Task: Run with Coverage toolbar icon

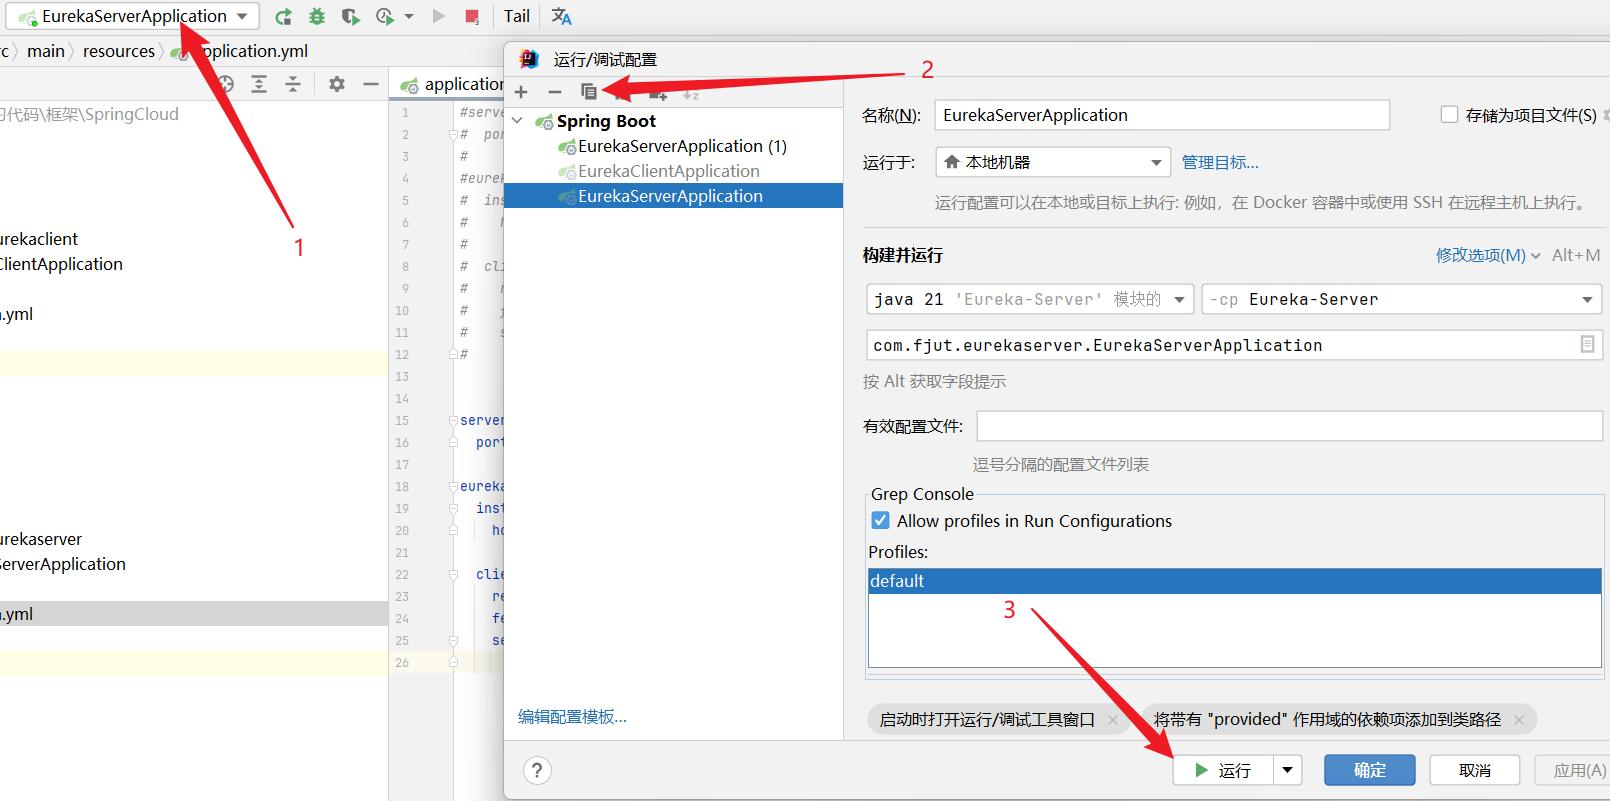Action: 350,16
